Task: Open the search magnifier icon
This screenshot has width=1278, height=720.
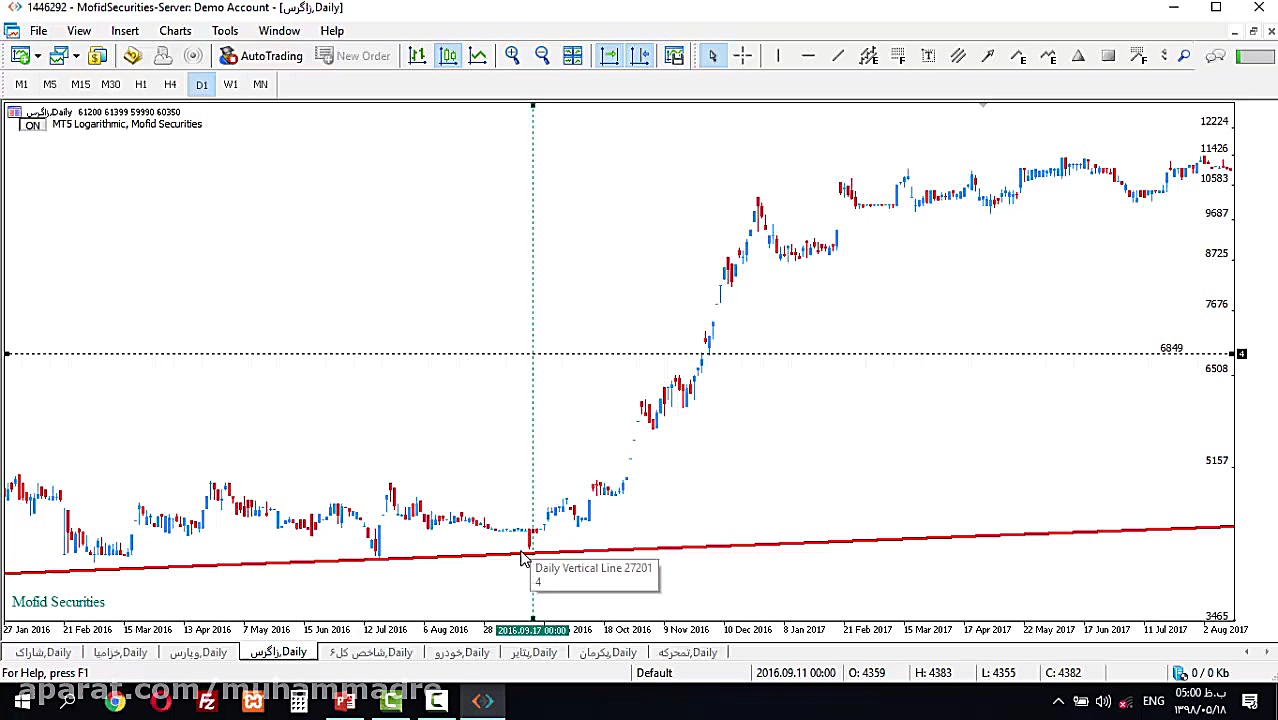Action: coord(1184,56)
